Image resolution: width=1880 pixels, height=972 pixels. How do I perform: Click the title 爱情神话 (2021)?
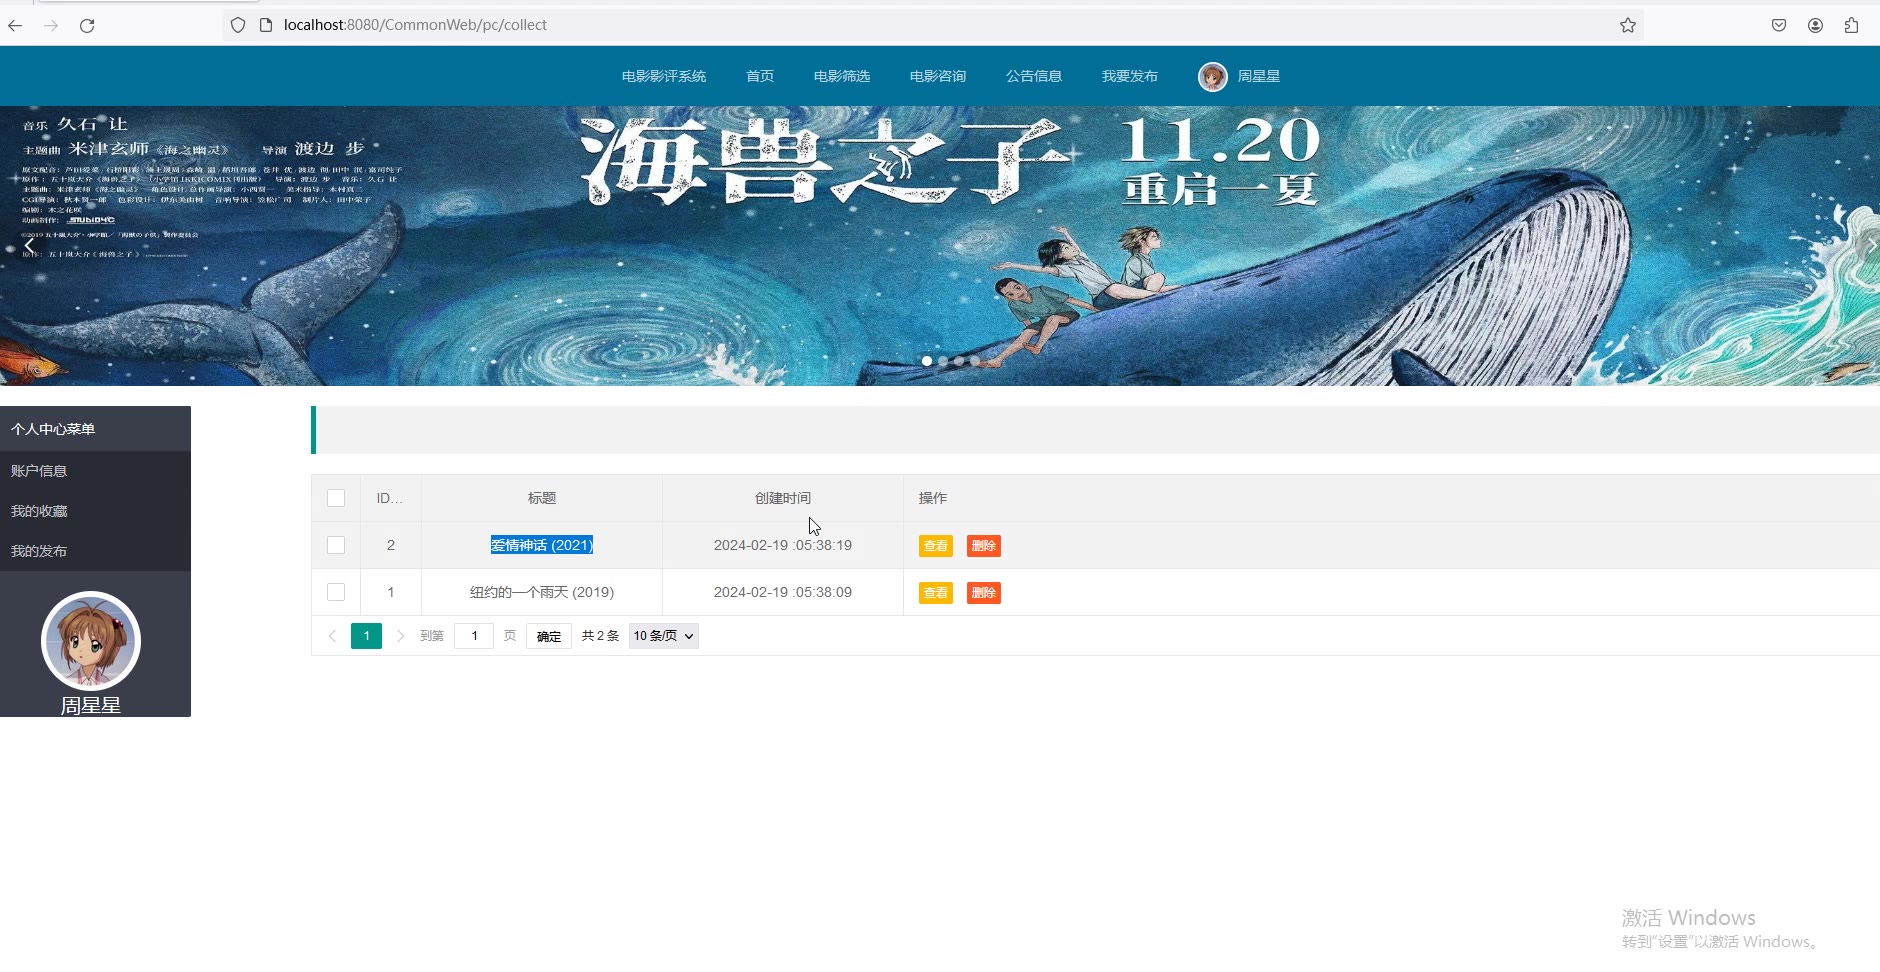coord(542,545)
